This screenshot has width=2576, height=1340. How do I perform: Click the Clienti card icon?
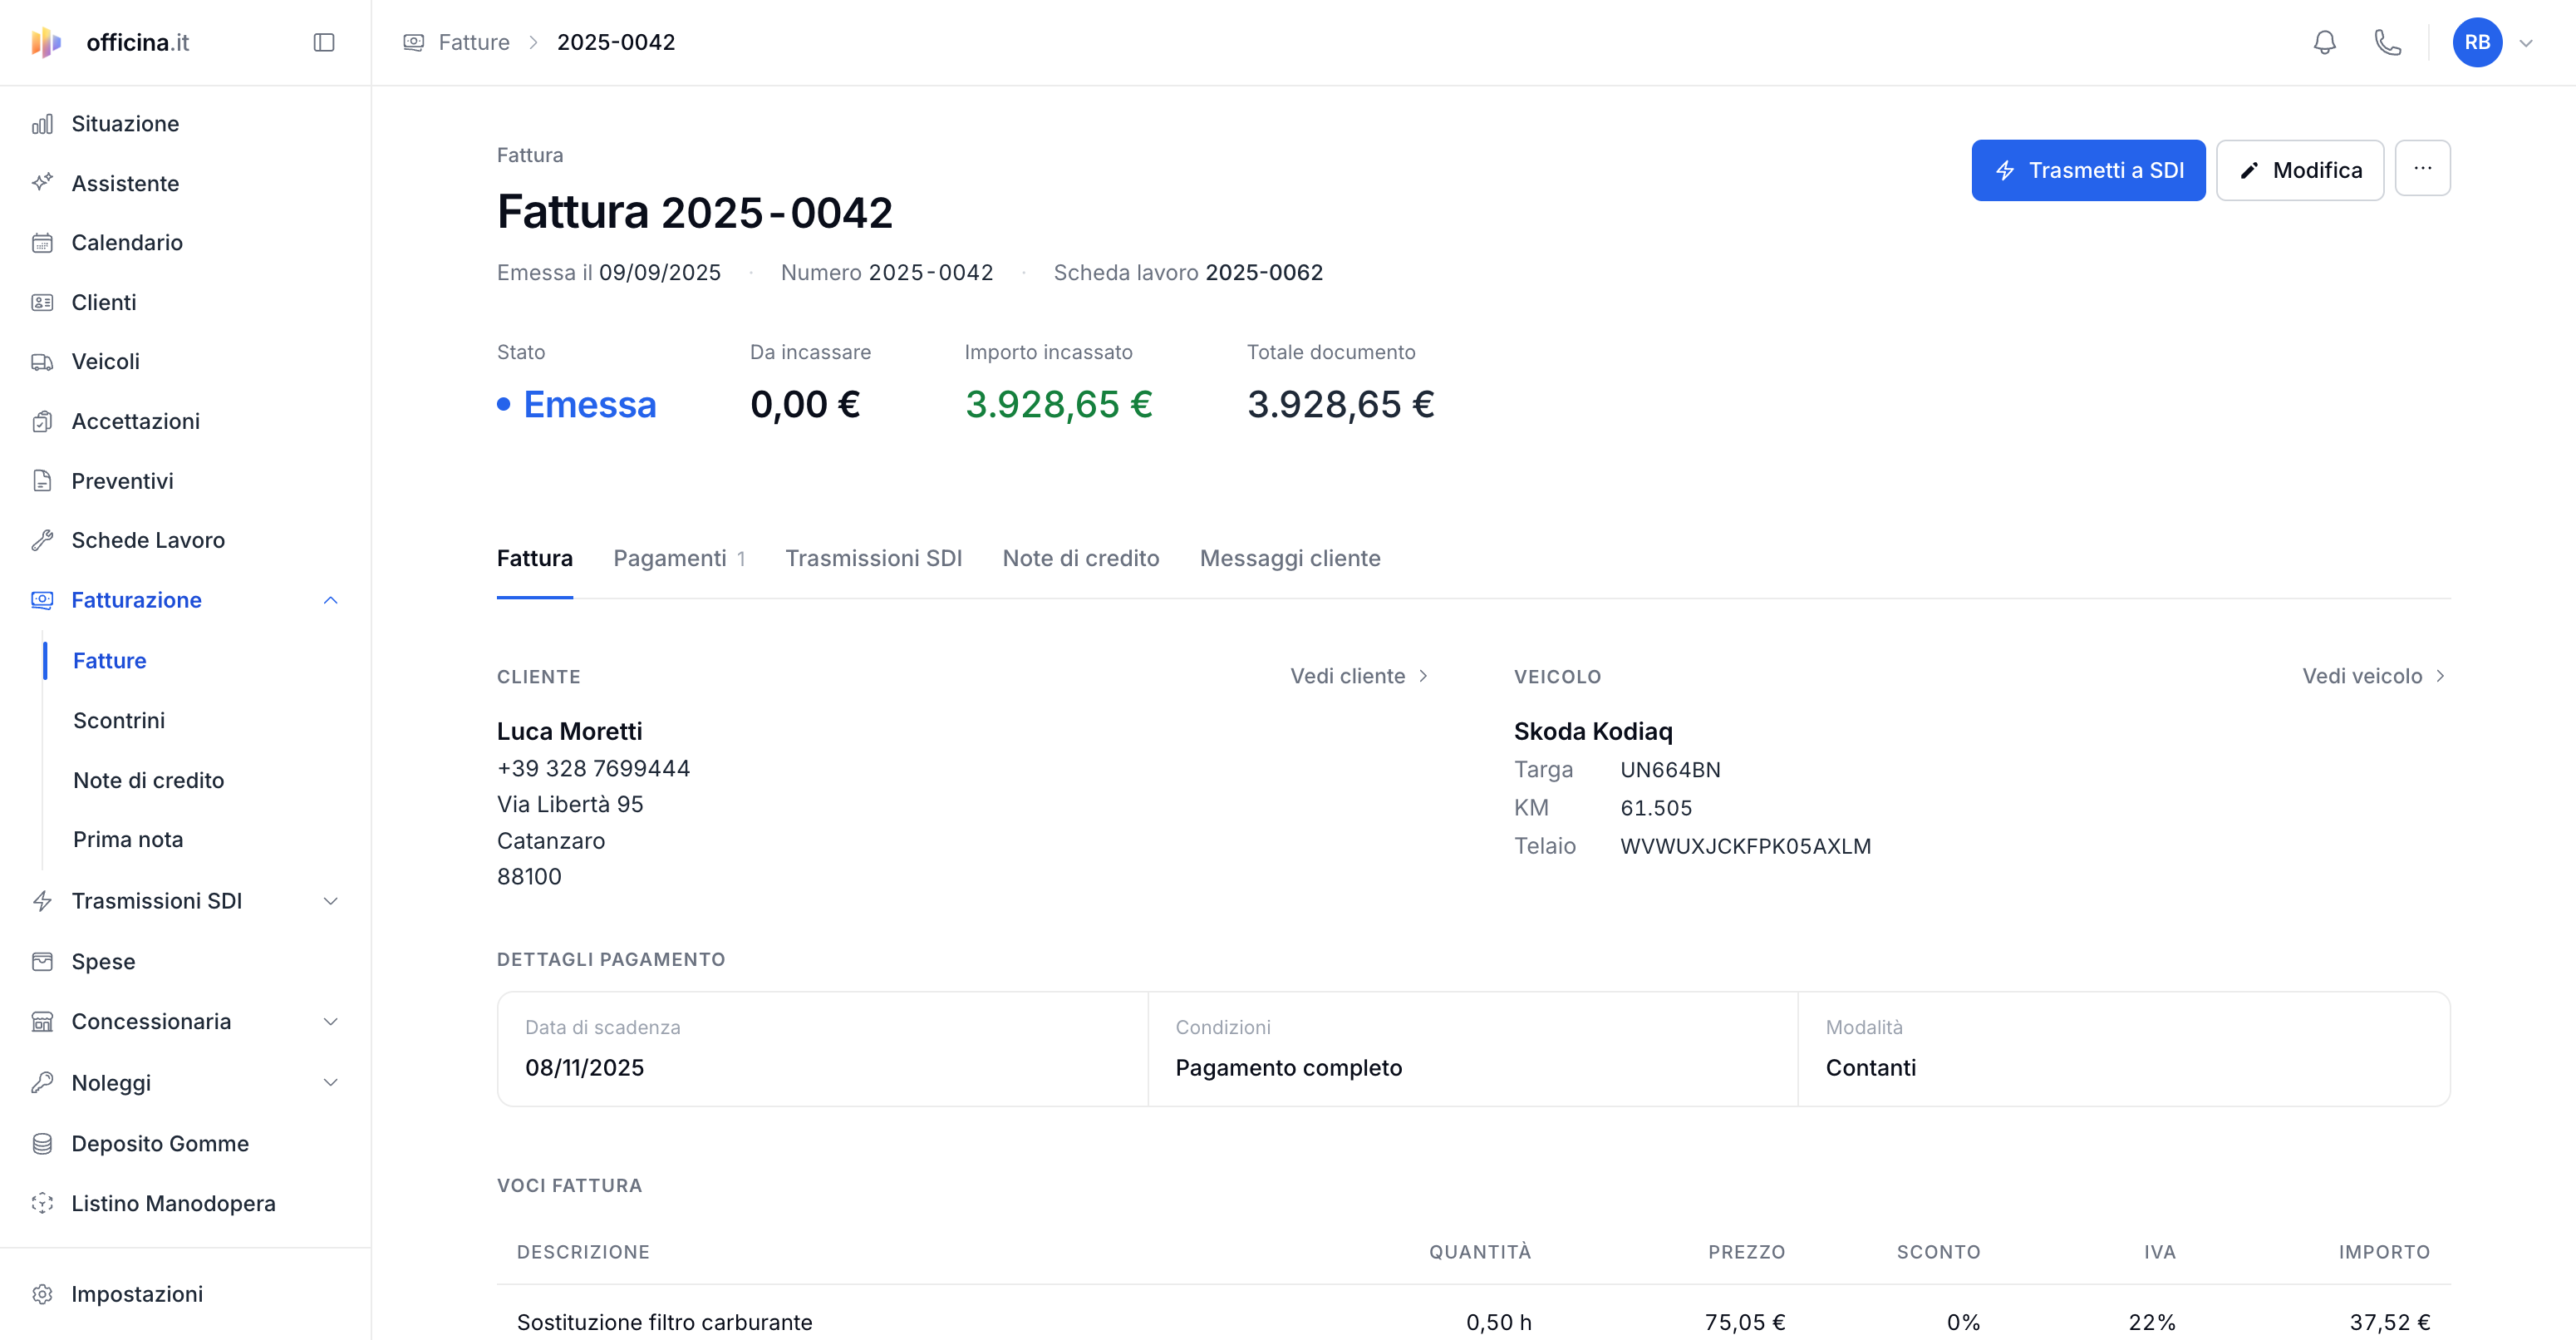pyautogui.click(x=42, y=302)
